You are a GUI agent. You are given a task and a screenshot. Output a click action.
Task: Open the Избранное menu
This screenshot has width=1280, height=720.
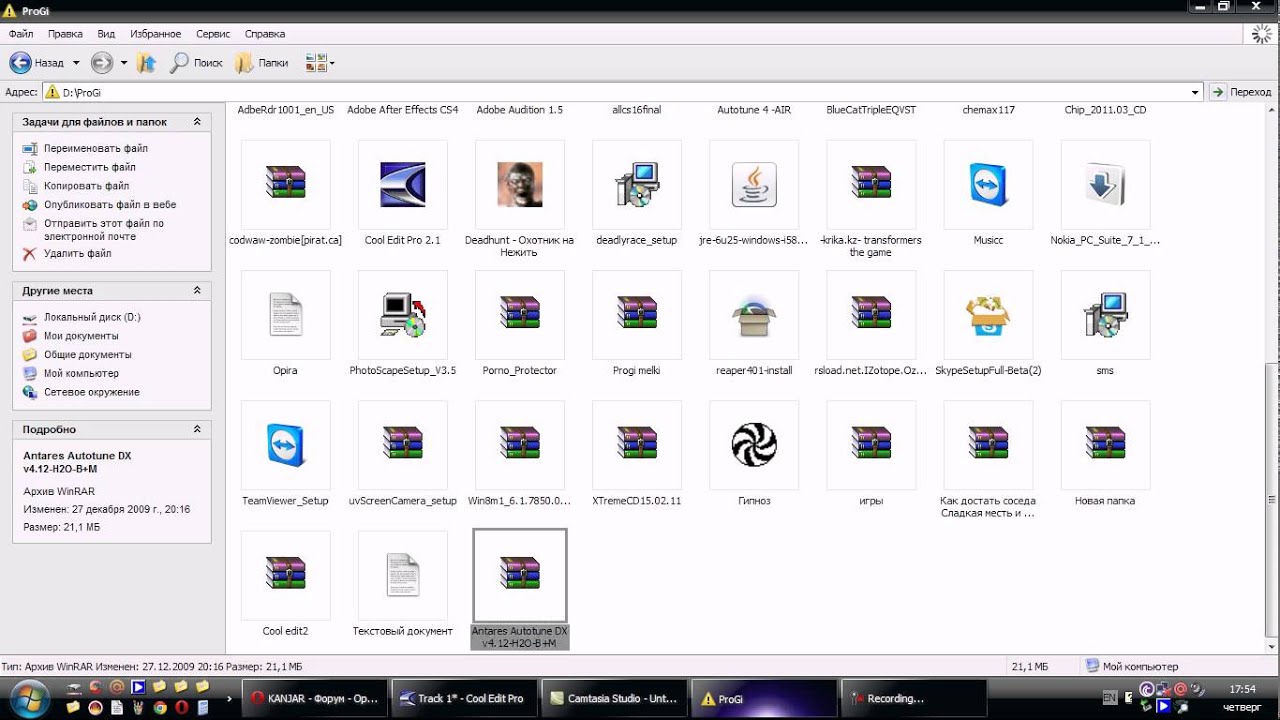pos(156,34)
